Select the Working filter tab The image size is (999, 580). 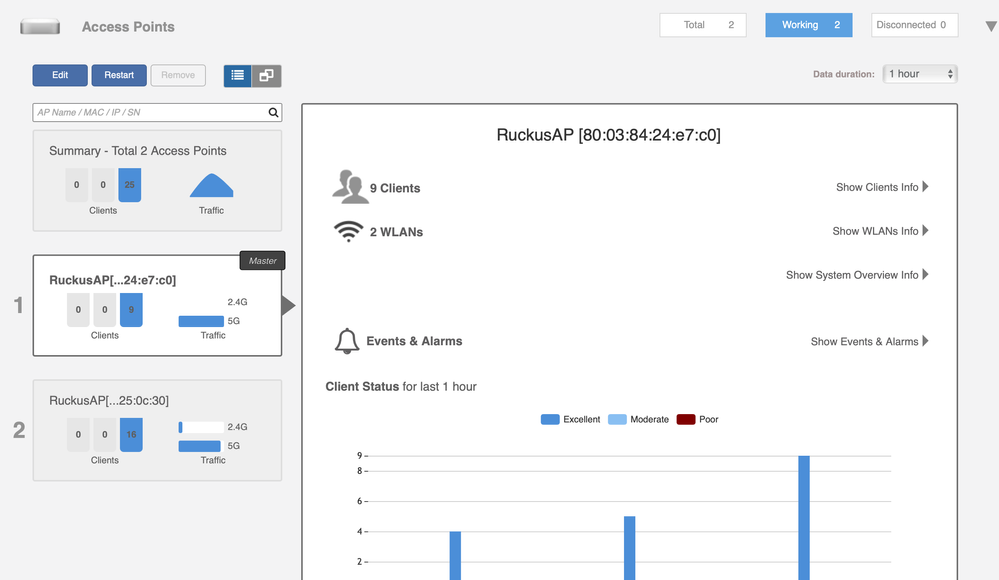[808, 25]
